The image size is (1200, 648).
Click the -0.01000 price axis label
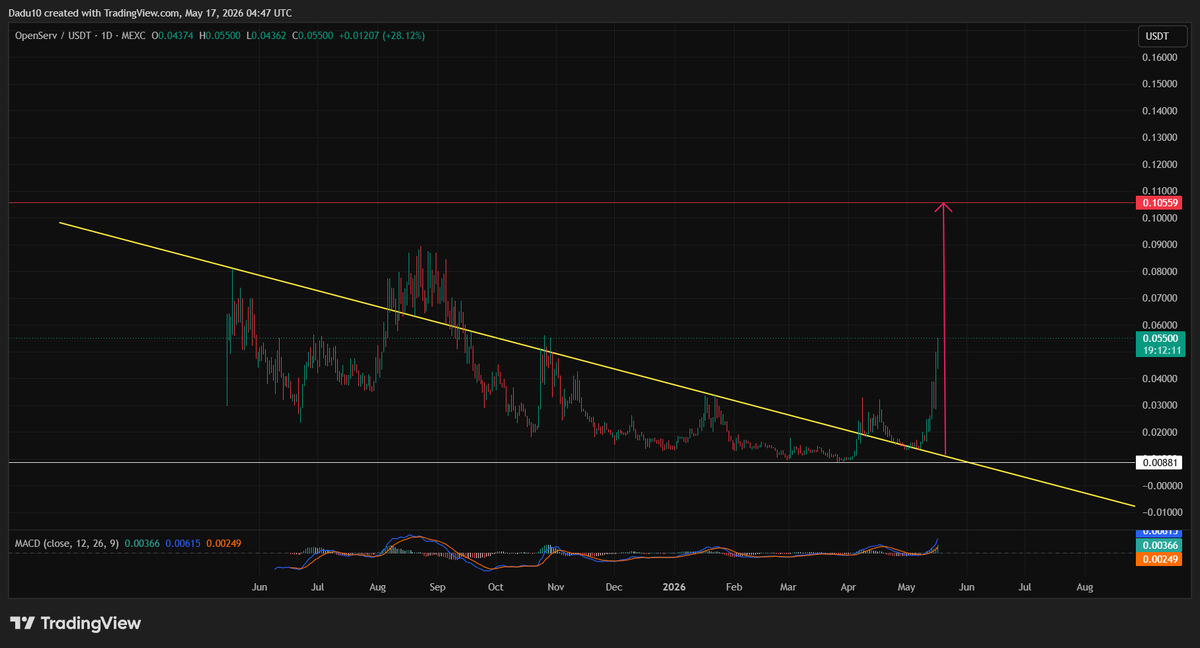click(x=1160, y=513)
